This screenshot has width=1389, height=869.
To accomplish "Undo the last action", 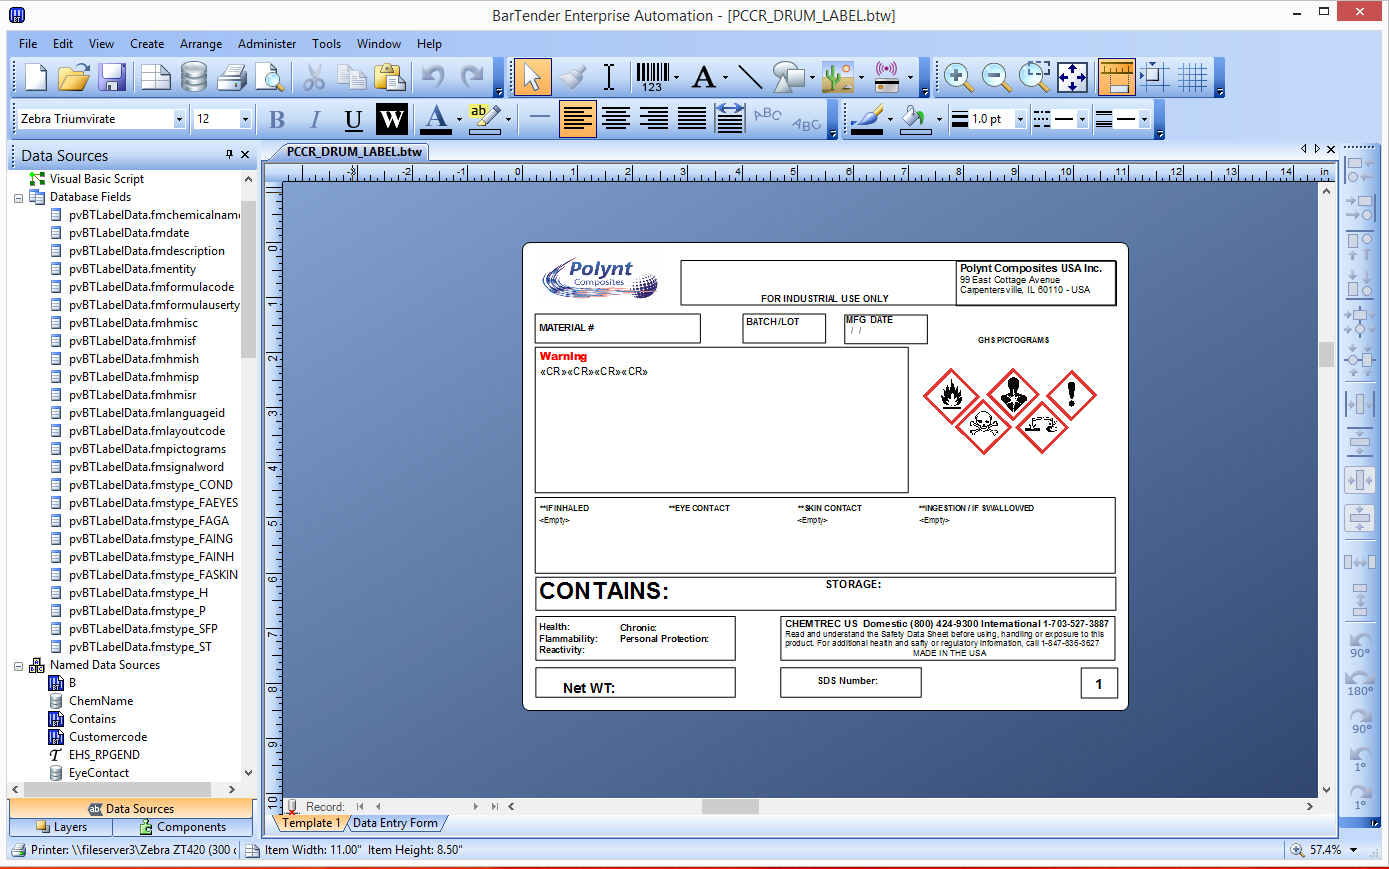I will tap(433, 77).
